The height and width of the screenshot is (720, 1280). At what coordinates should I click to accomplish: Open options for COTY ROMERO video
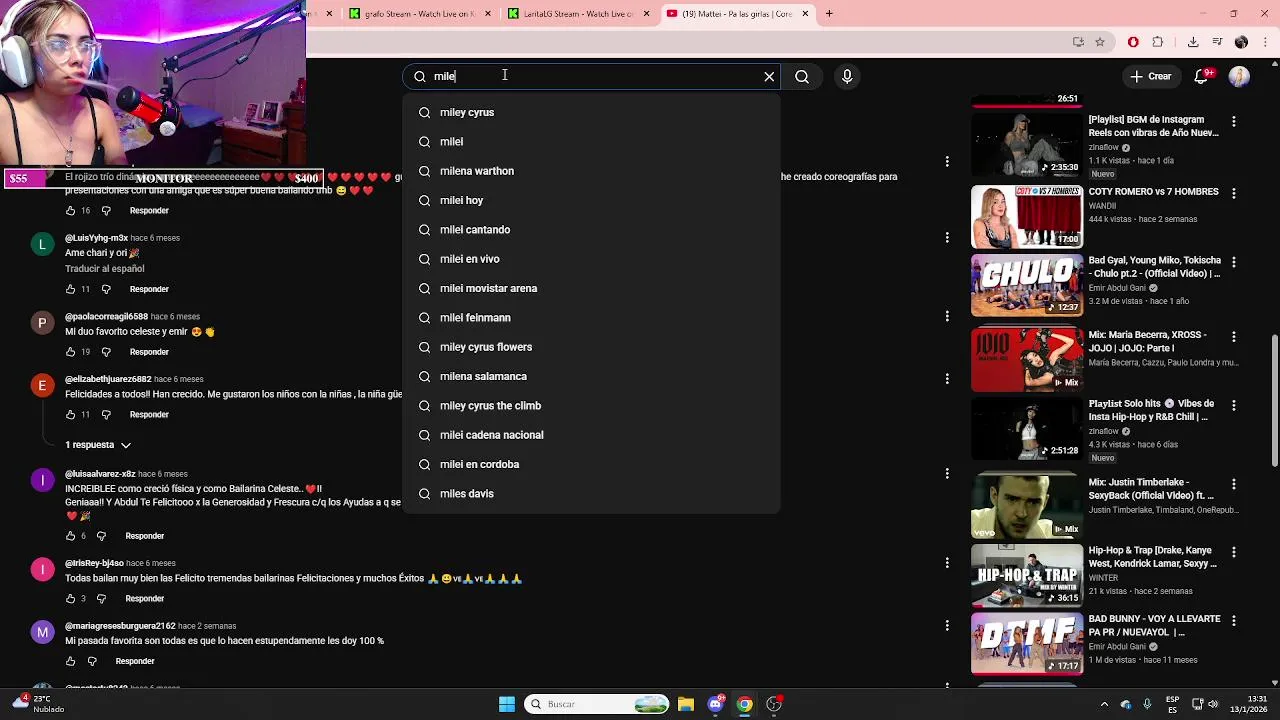[1233, 193]
